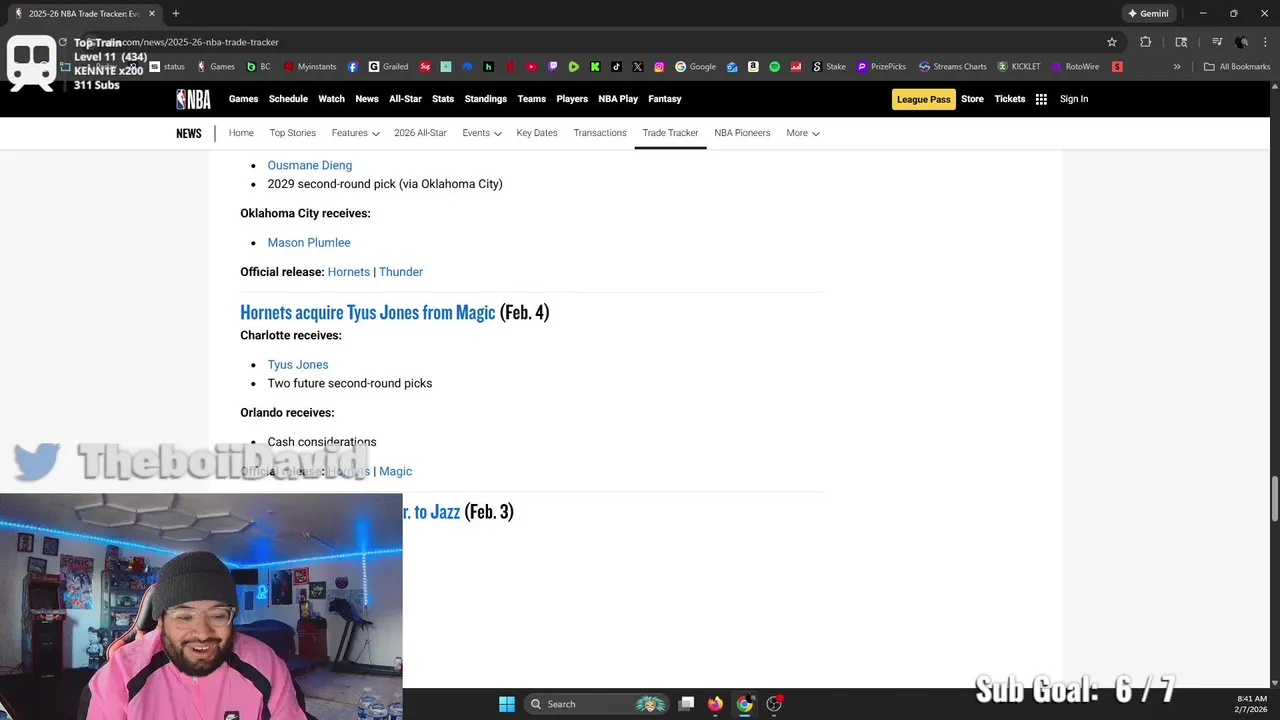Open the Games menu on NBA.com

[x=243, y=99]
